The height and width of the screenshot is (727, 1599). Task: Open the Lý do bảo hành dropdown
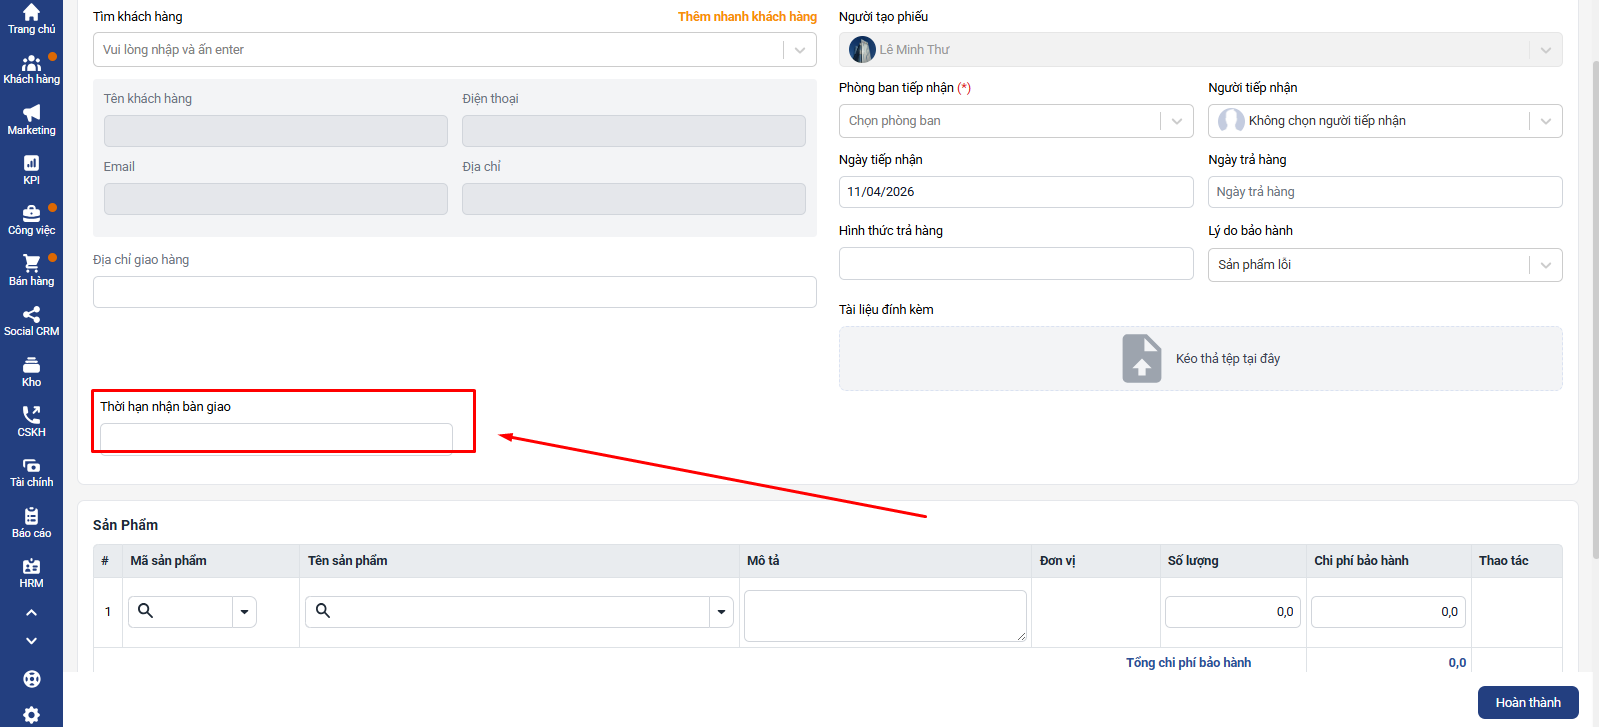1545,265
